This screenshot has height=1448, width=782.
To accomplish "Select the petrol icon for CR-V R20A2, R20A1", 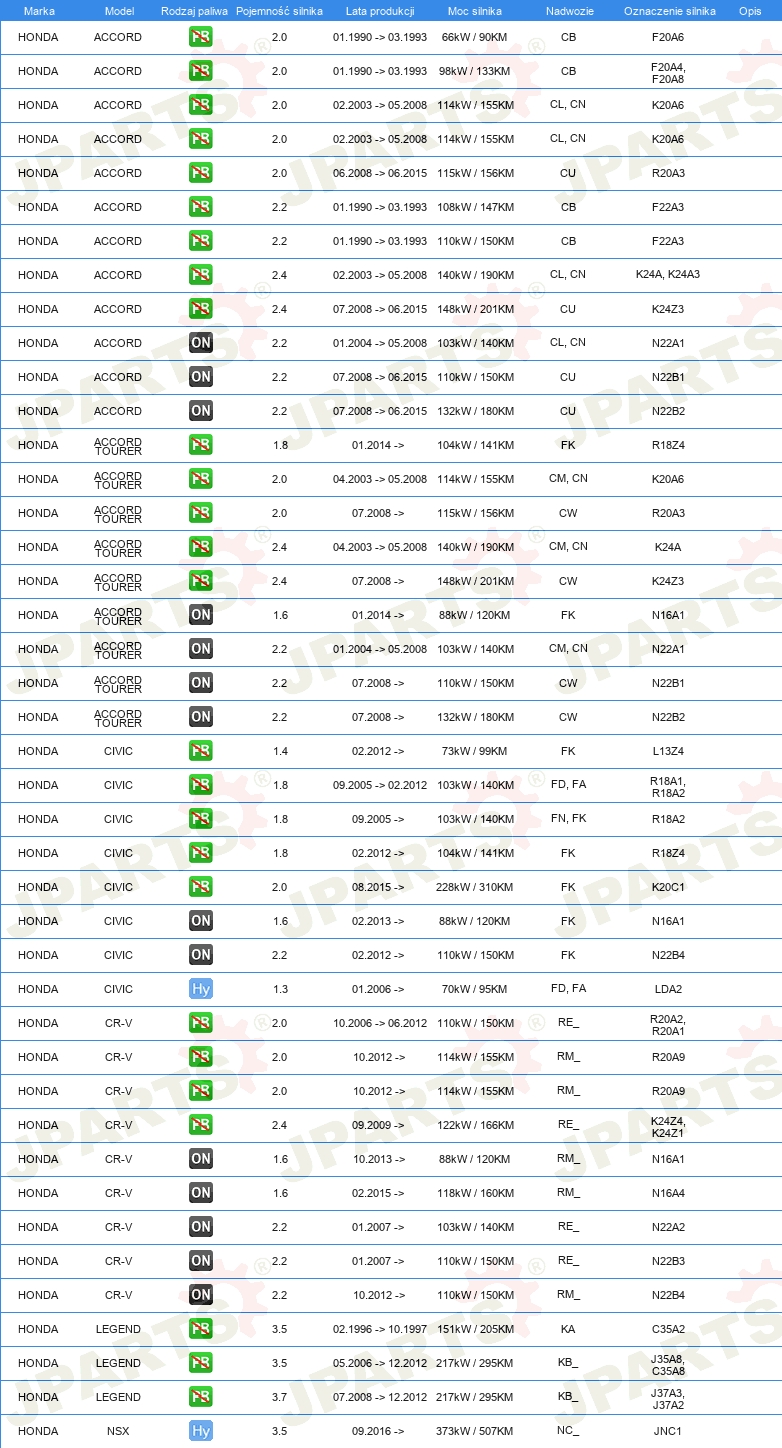I will [201, 1023].
